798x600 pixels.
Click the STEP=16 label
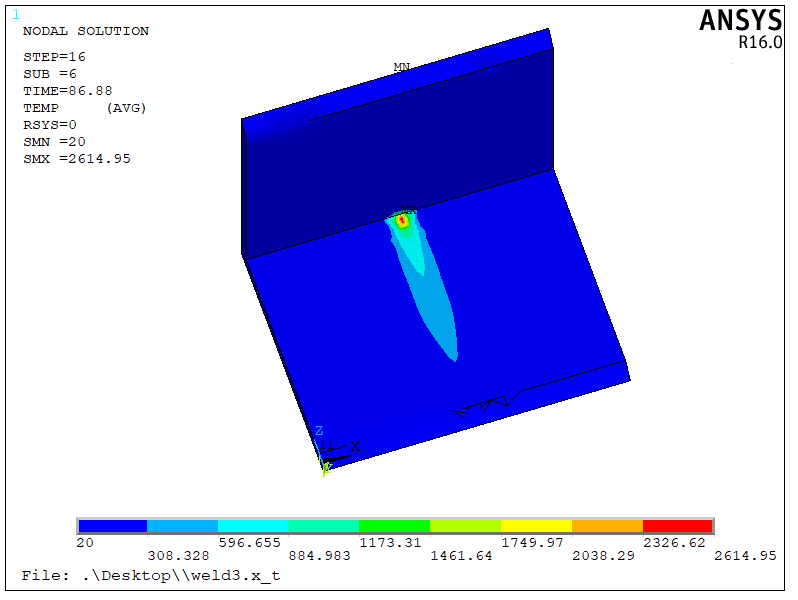(x=54, y=56)
